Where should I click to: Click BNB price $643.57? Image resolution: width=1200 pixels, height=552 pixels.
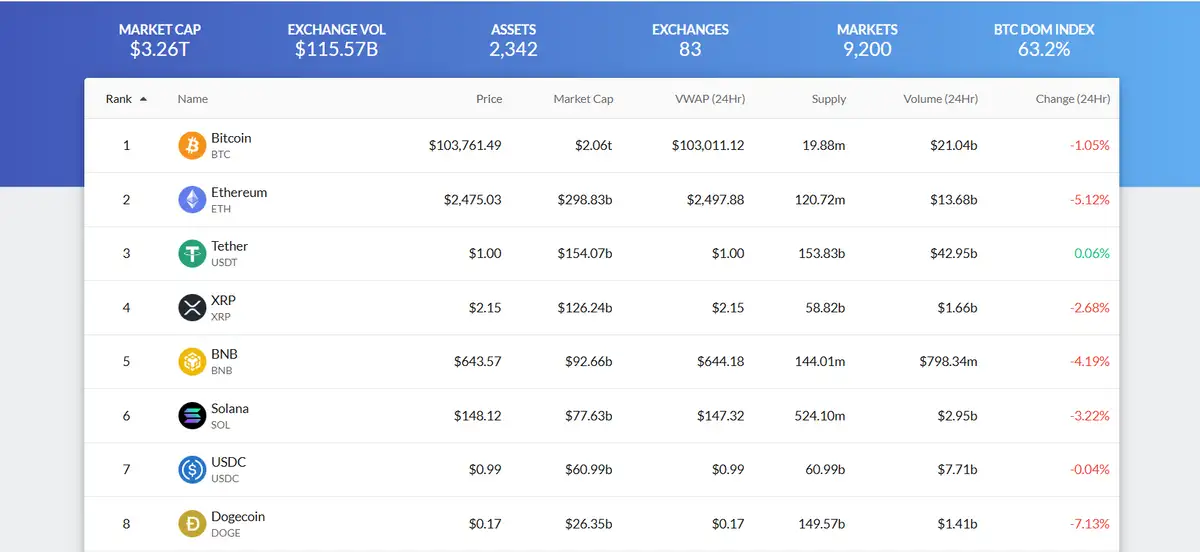(x=477, y=361)
